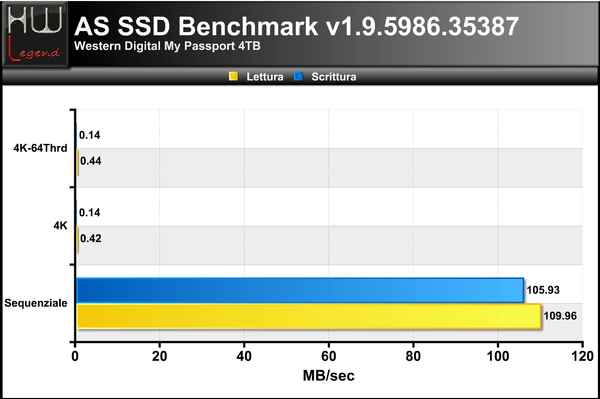The image size is (600, 399).
Task: Click the 0.14 value in 4K-64Thrd row
Action: tap(90, 135)
